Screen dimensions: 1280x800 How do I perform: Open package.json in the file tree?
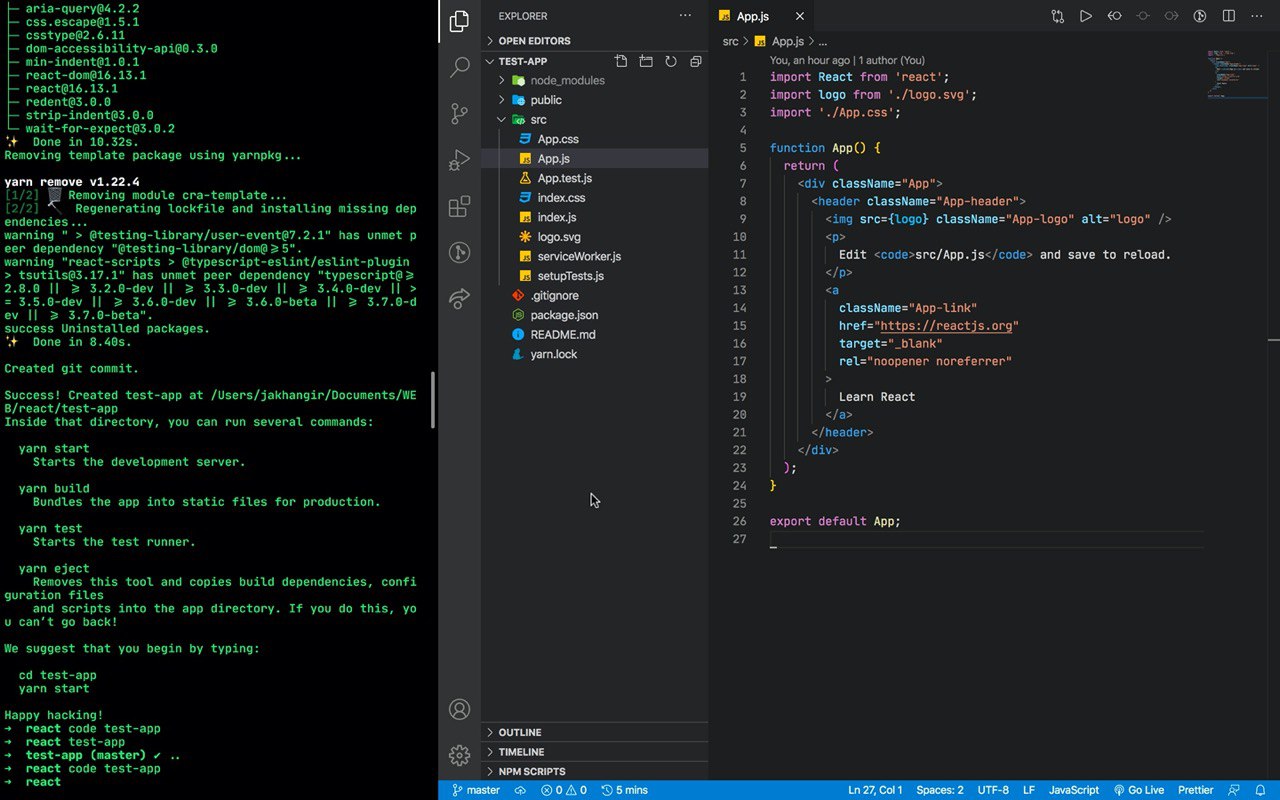tap(564, 315)
